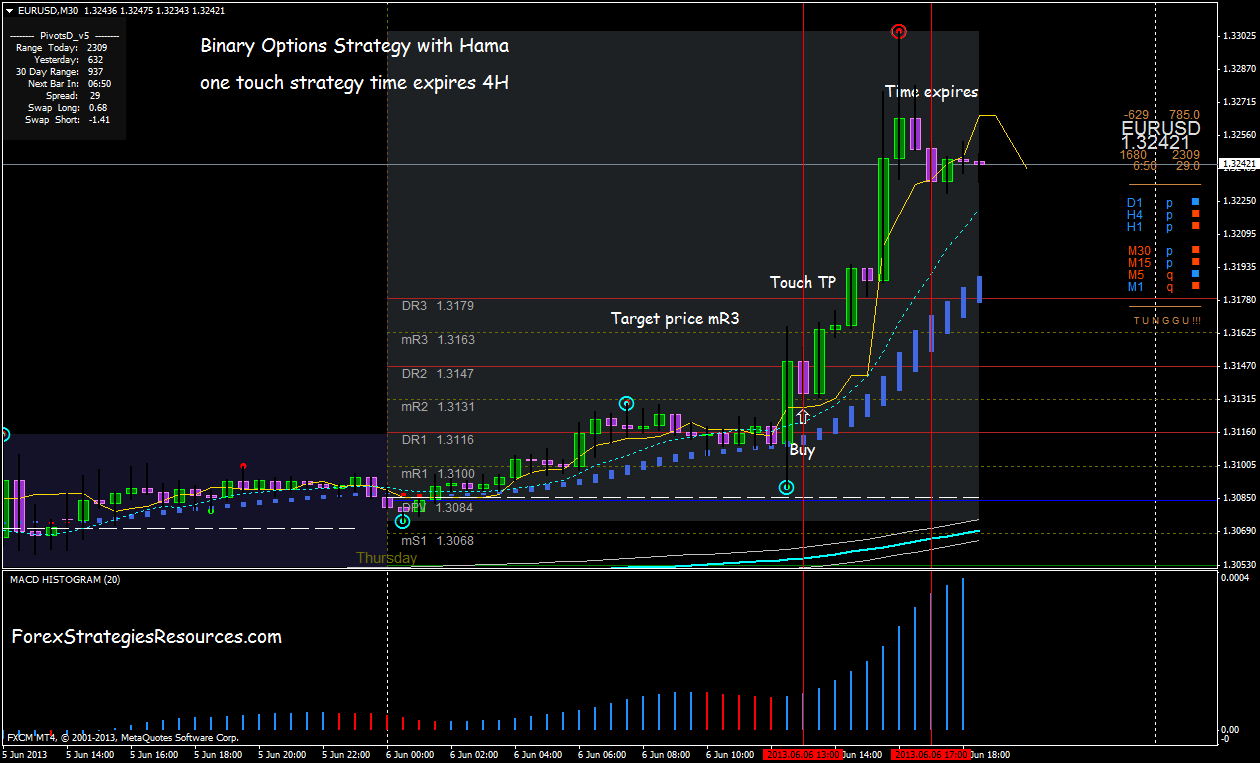
Task: Click the 'one touch strategy time expires 4H' text
Action: click(354, 83)
